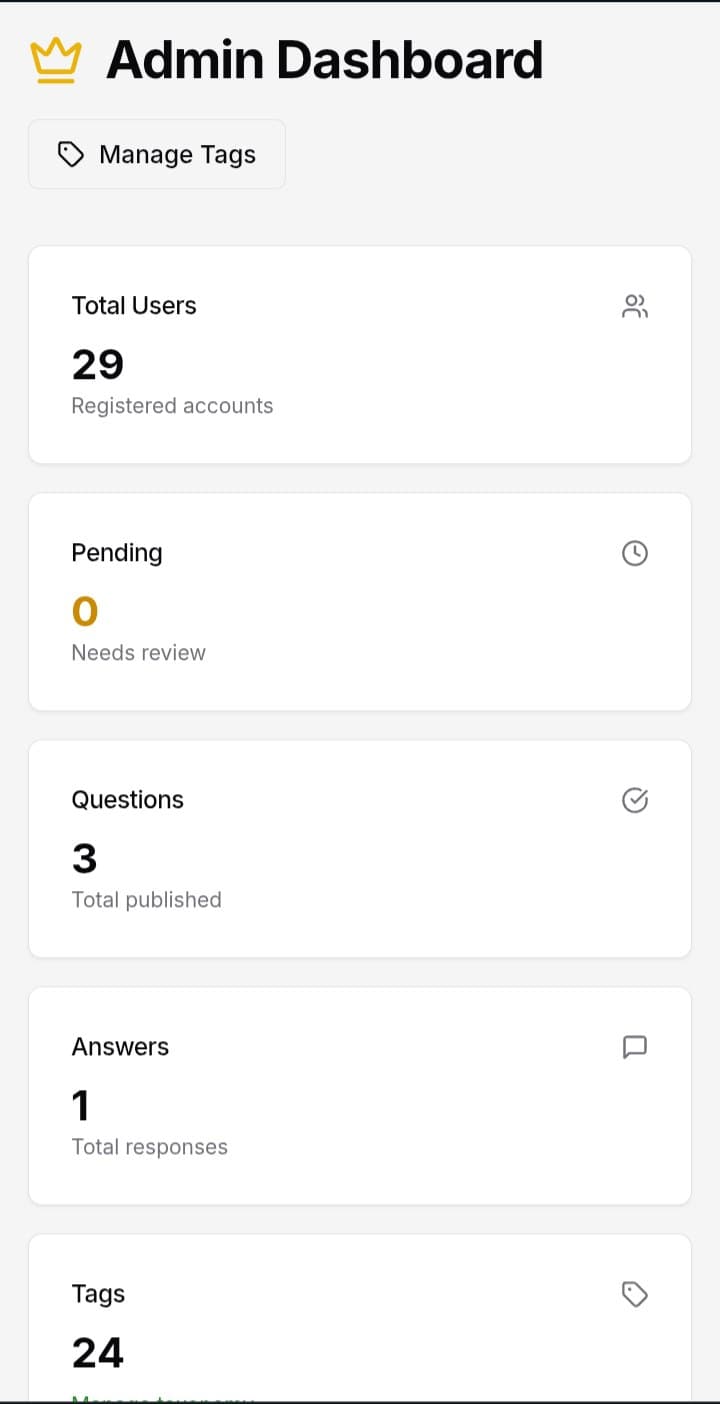Screen dimensions: 720x1404
Task: Open the Manage Tags button
Action: (x=157, y=154)
